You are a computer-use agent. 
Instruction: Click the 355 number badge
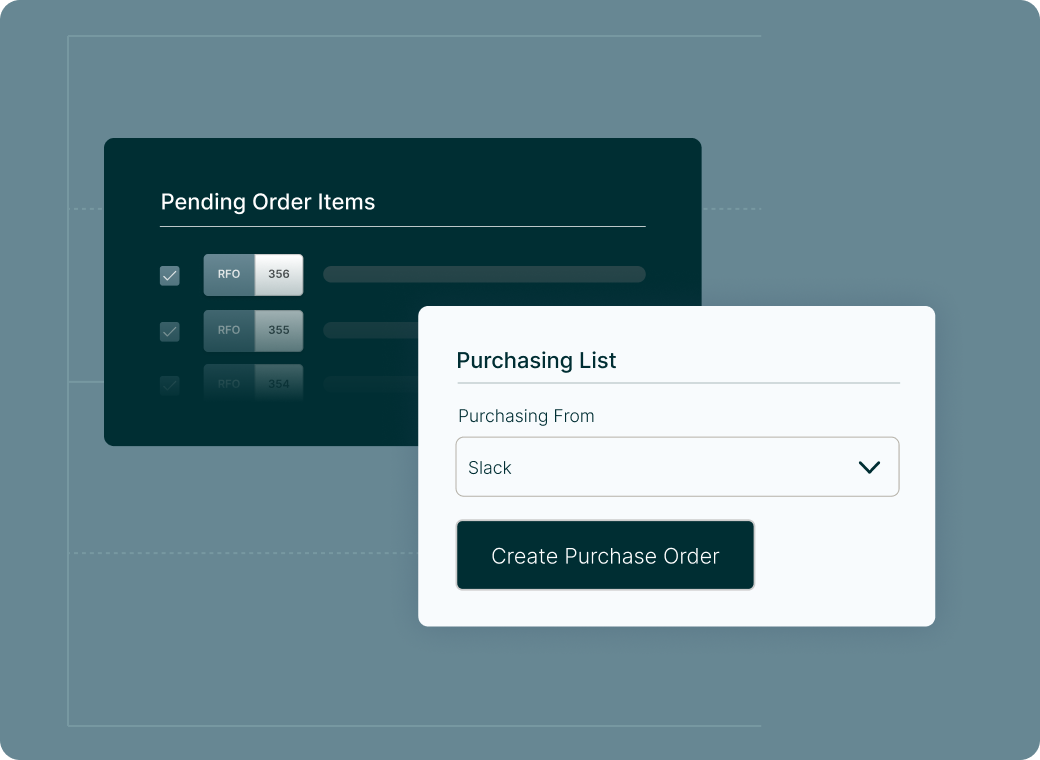pos(279,330)
